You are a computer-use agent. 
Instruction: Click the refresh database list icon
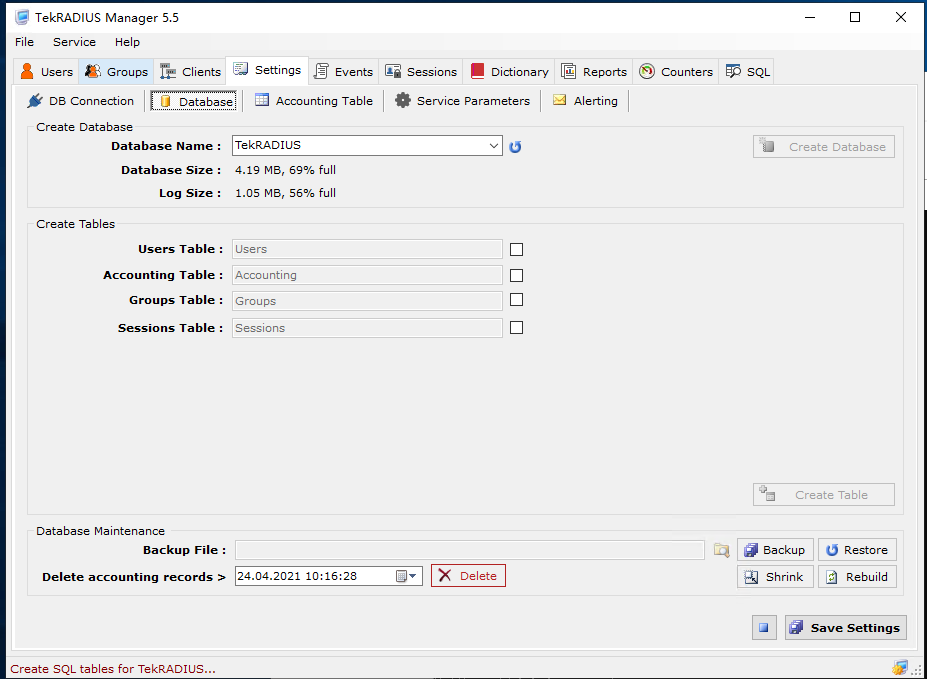click(516, 147)
